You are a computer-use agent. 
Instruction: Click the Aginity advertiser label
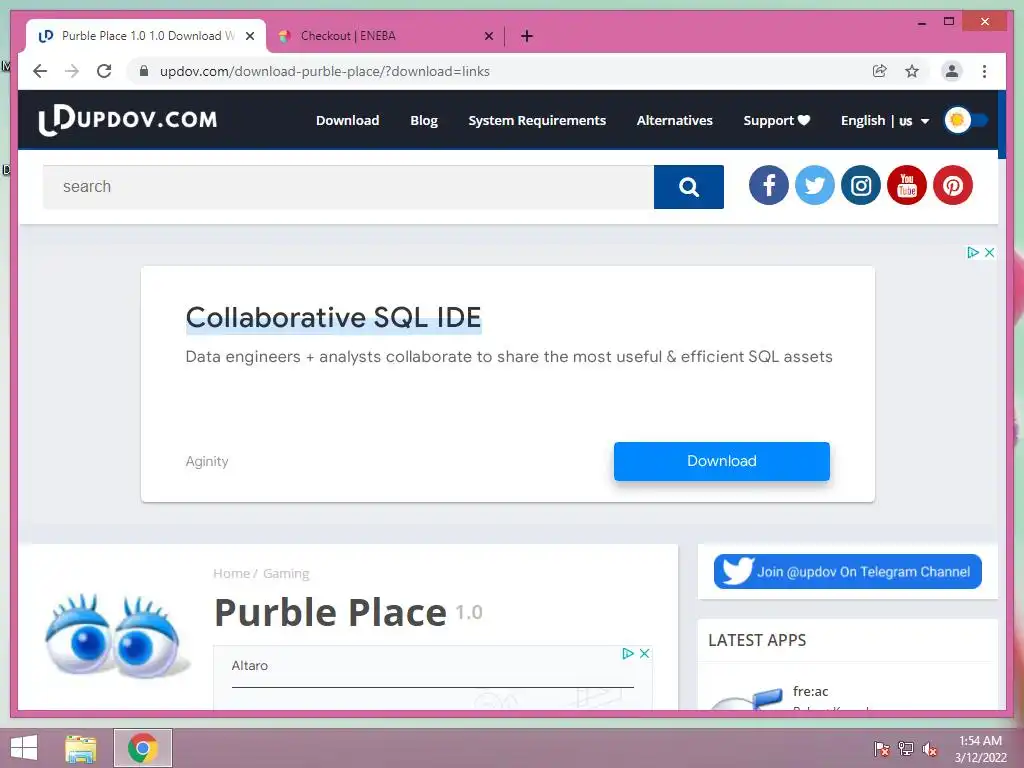[207, 461]
